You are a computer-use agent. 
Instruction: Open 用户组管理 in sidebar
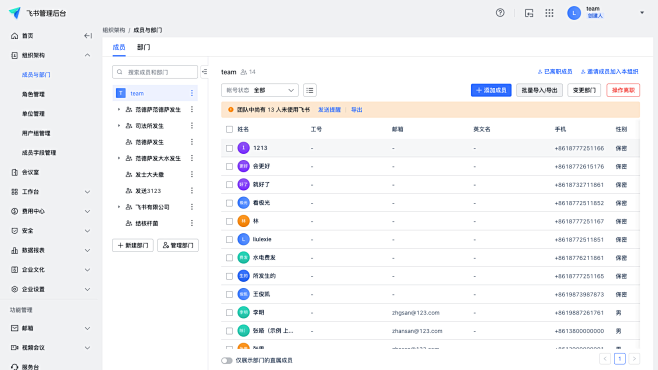[x=36, y=133]
